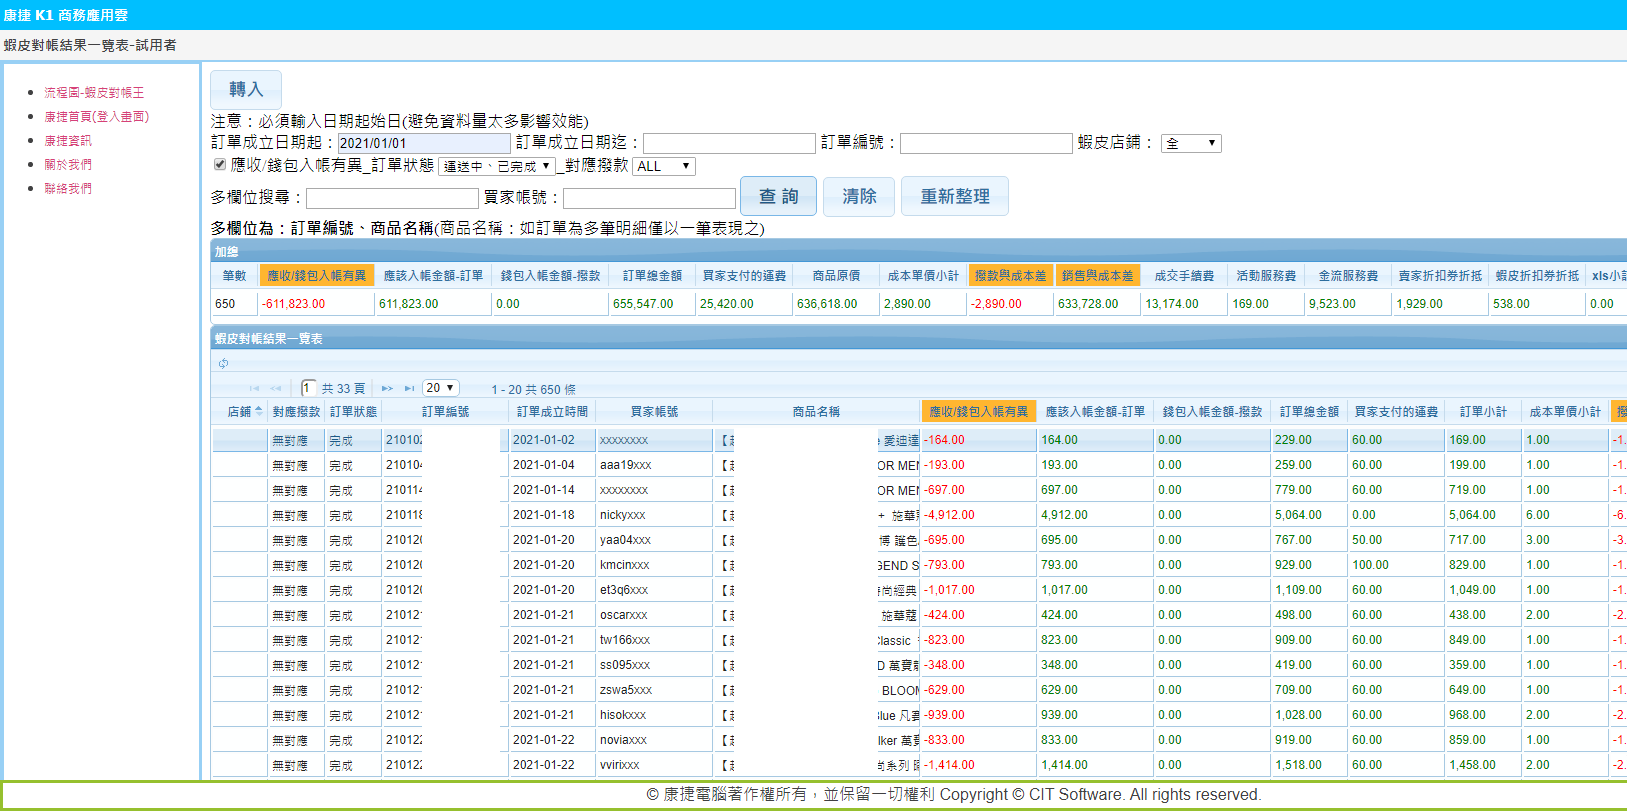1627x811 pixels.
Task: Go to the first page of results
Action: [254, 388]
